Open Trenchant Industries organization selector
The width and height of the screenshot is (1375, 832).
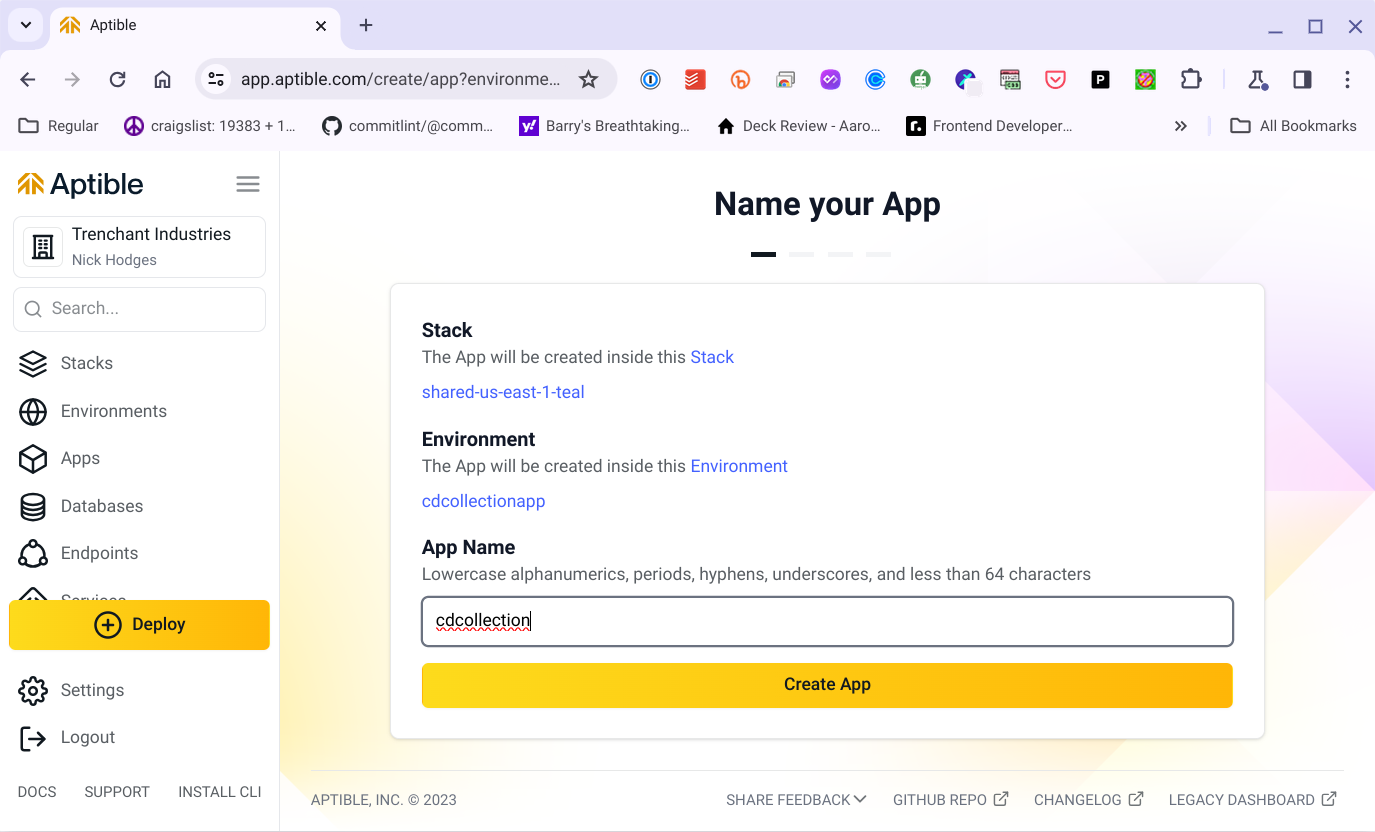(x=139, y=246)
